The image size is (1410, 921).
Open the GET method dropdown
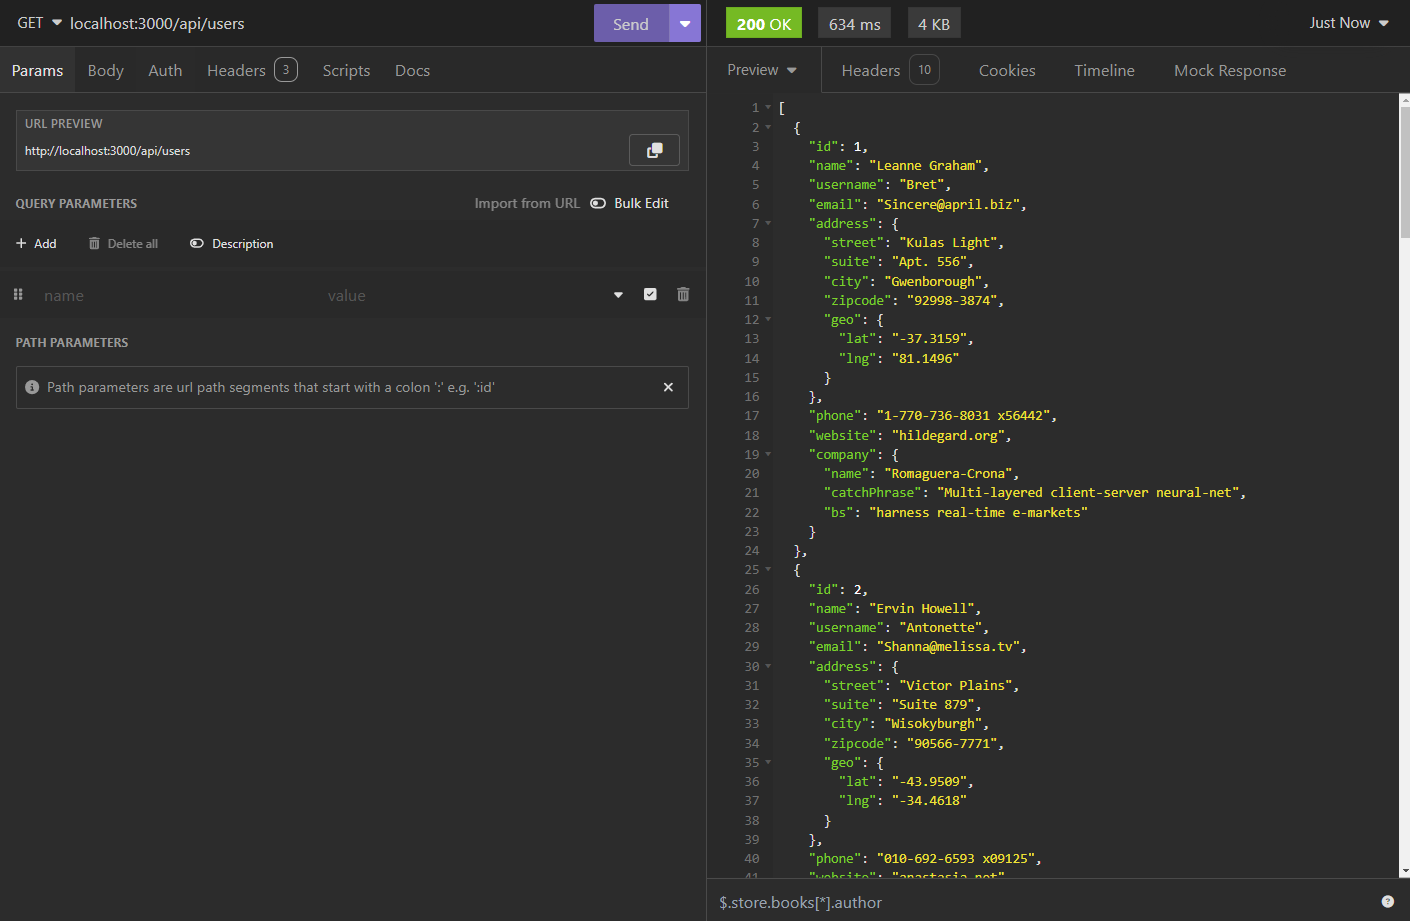coord(39,23)
